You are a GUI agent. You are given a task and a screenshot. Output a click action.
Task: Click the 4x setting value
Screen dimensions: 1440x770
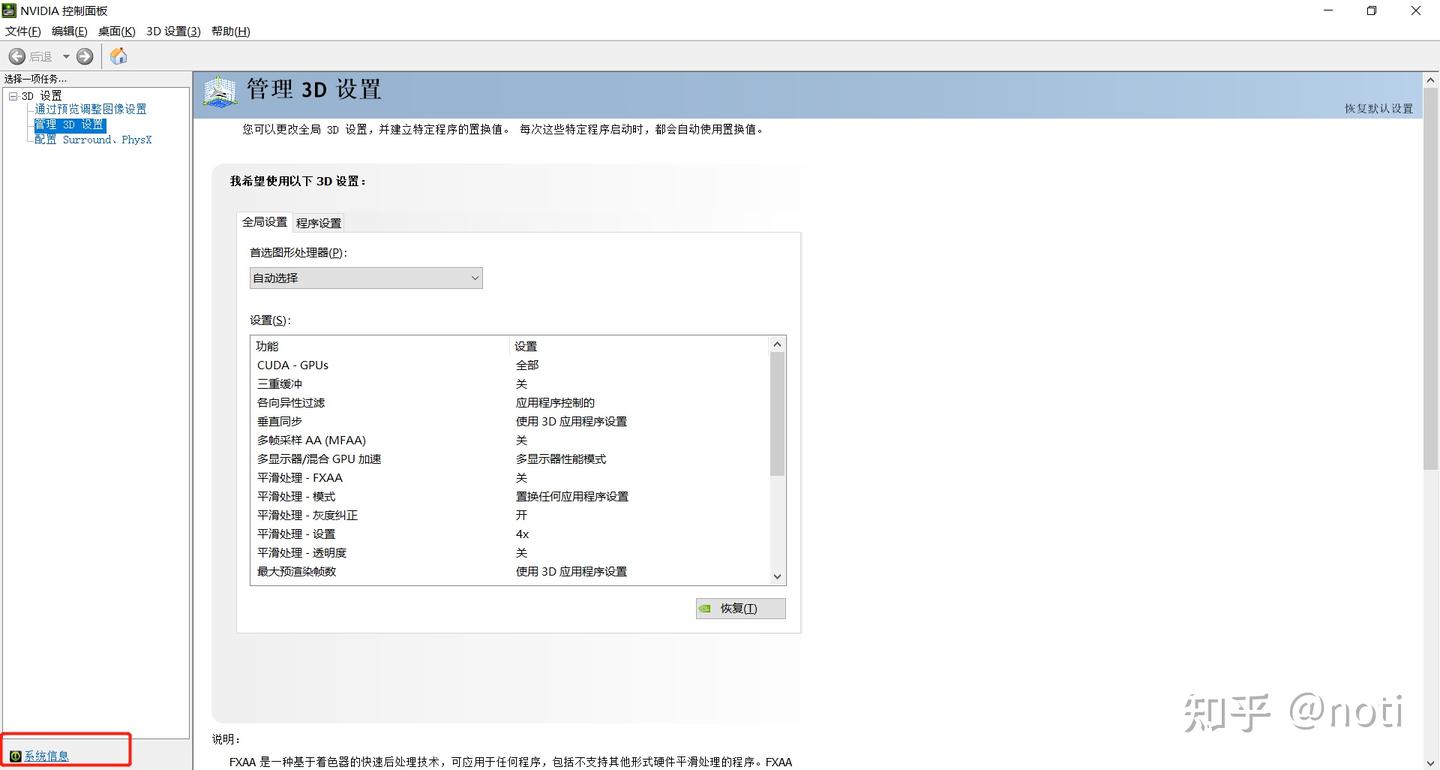[x=522, y=534]
